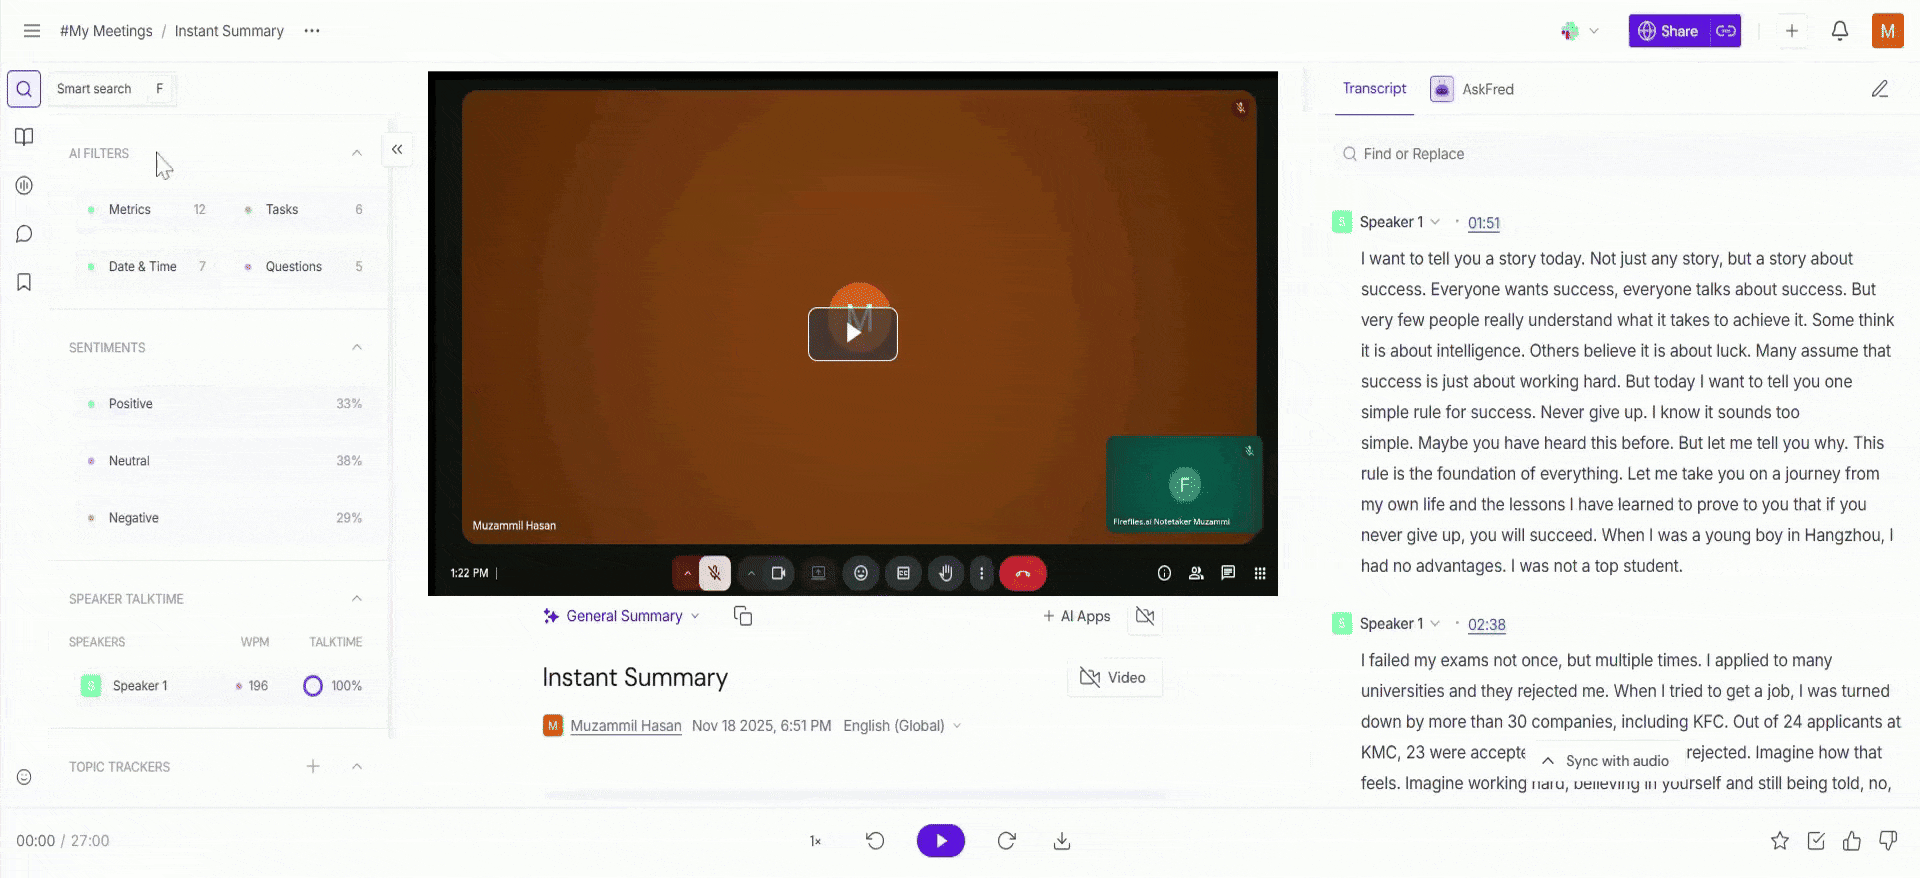Screen dimensions: 1920x878
Task: Open the soundbite waveform icon in sidebar
Action: pyautogui.click(x=24, y=185)
